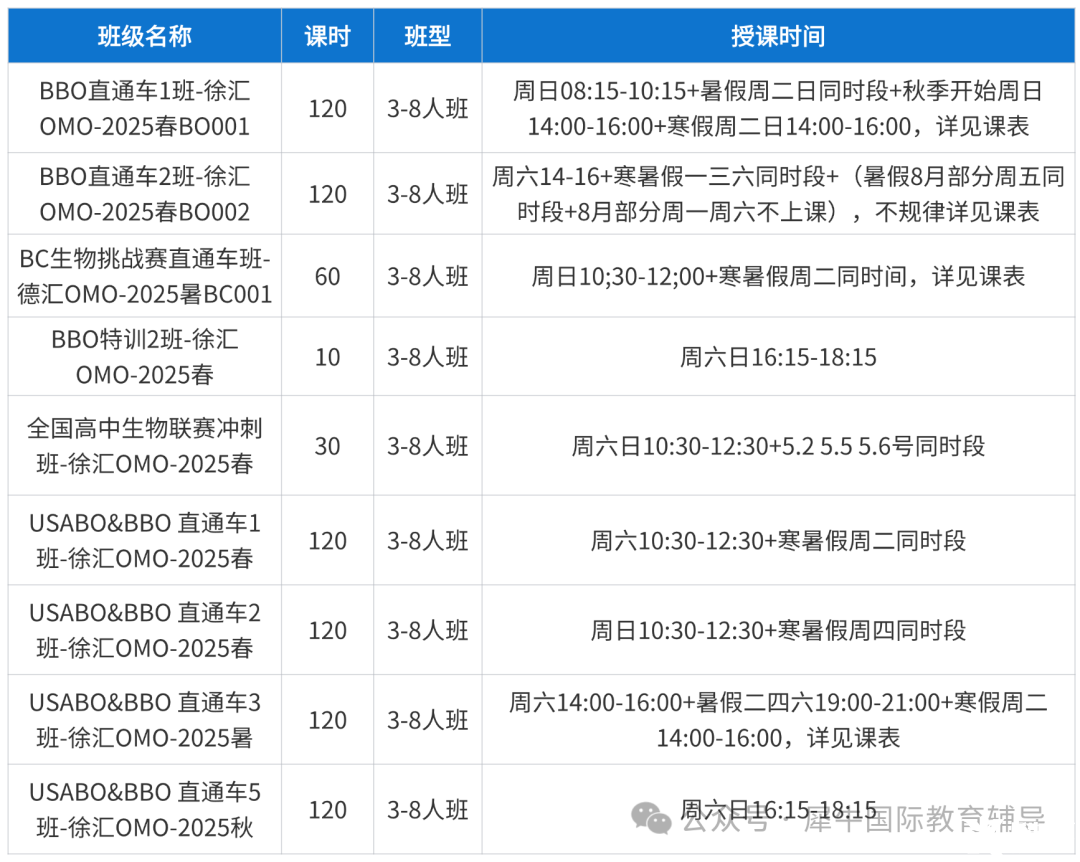The width and height of the screenshot is (1080, 862).
Task: Click the WeChat logo in the watermark
Action: coord(656,821)
